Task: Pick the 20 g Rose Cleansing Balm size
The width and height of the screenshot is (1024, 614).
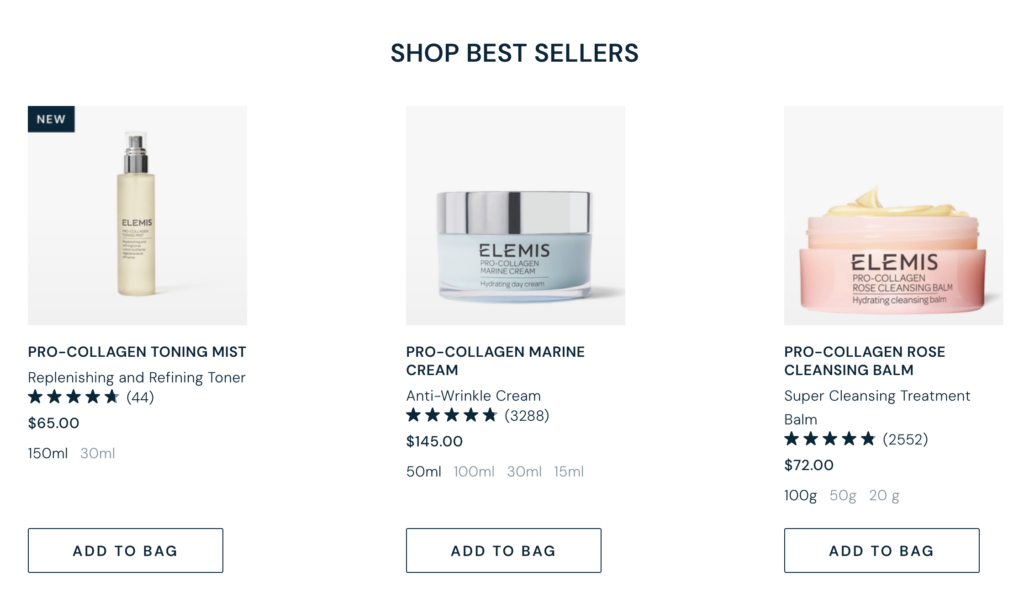Action: tap(884, 495)
